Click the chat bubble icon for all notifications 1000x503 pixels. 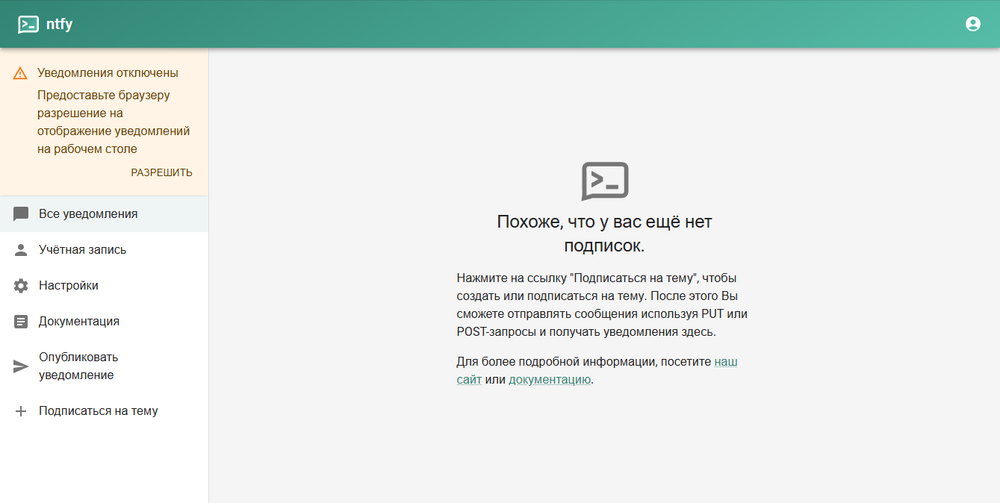(x=20, y=214)
